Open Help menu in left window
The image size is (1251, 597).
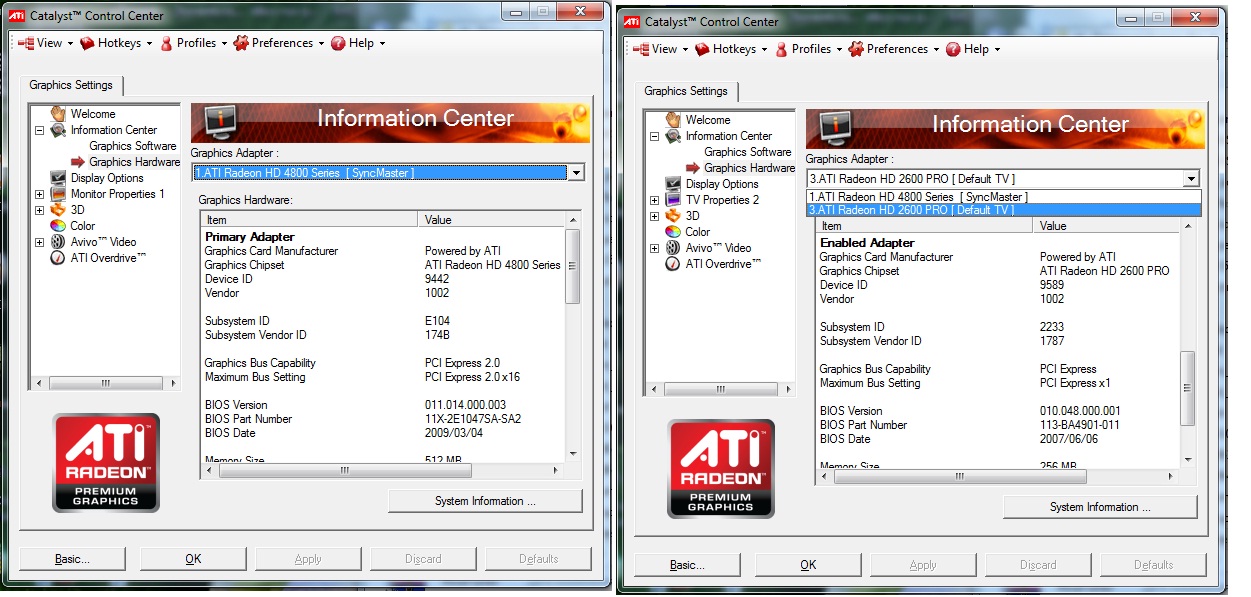coord(357,43)
